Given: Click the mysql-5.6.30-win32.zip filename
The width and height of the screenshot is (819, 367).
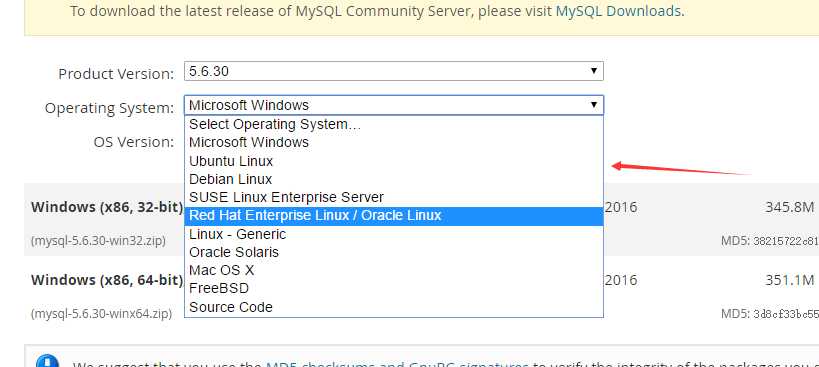Looking at the screenshot, I should 98,241.
